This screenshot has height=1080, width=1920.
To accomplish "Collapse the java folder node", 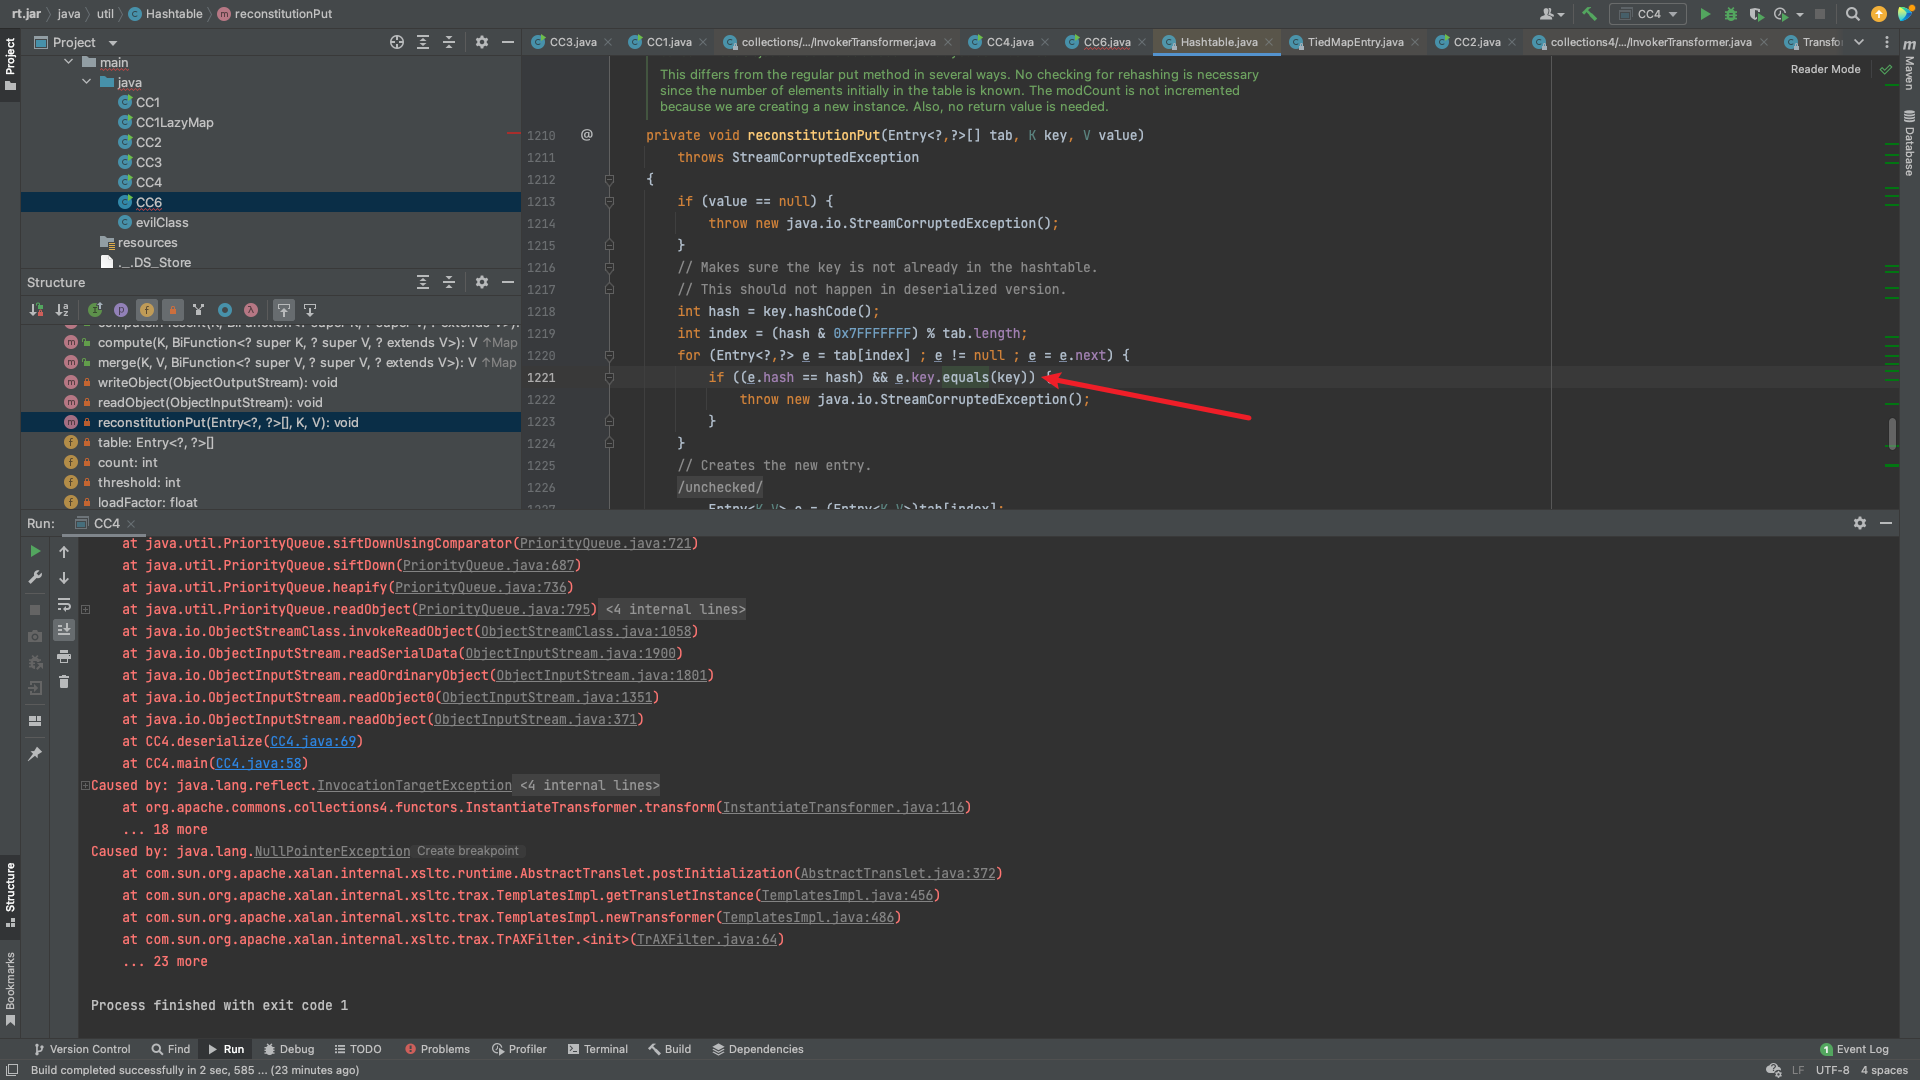I will tap(87, 82).
